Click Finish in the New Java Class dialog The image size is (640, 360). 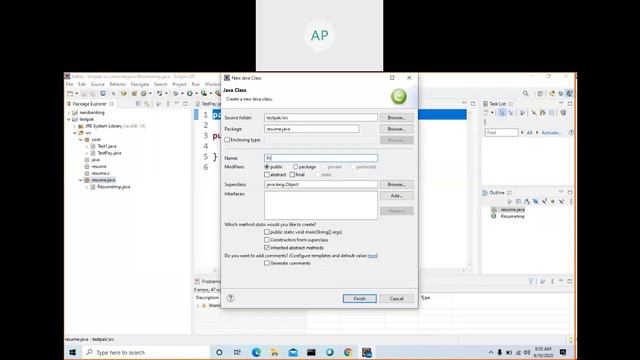pos(360,298)
